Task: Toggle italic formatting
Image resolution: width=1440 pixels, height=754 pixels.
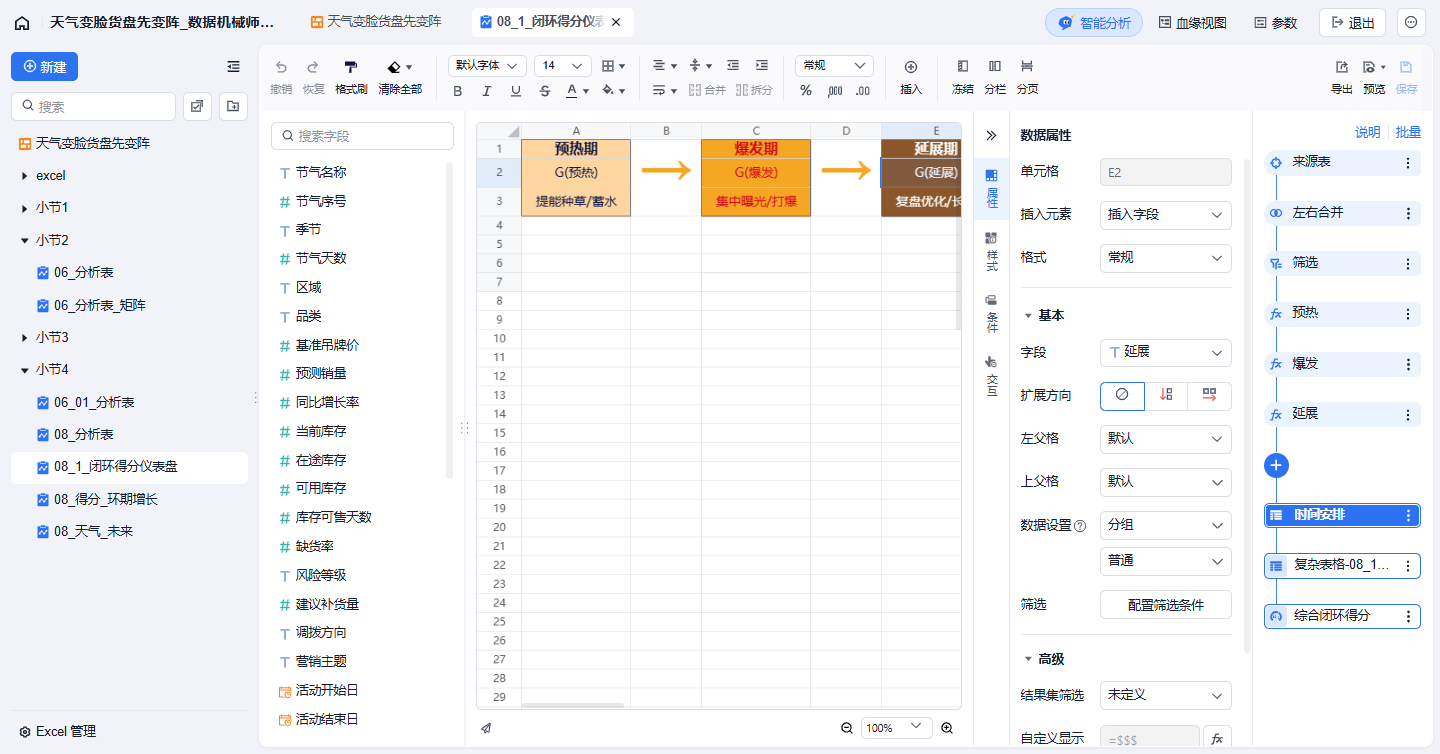Action: click(487, 91)
